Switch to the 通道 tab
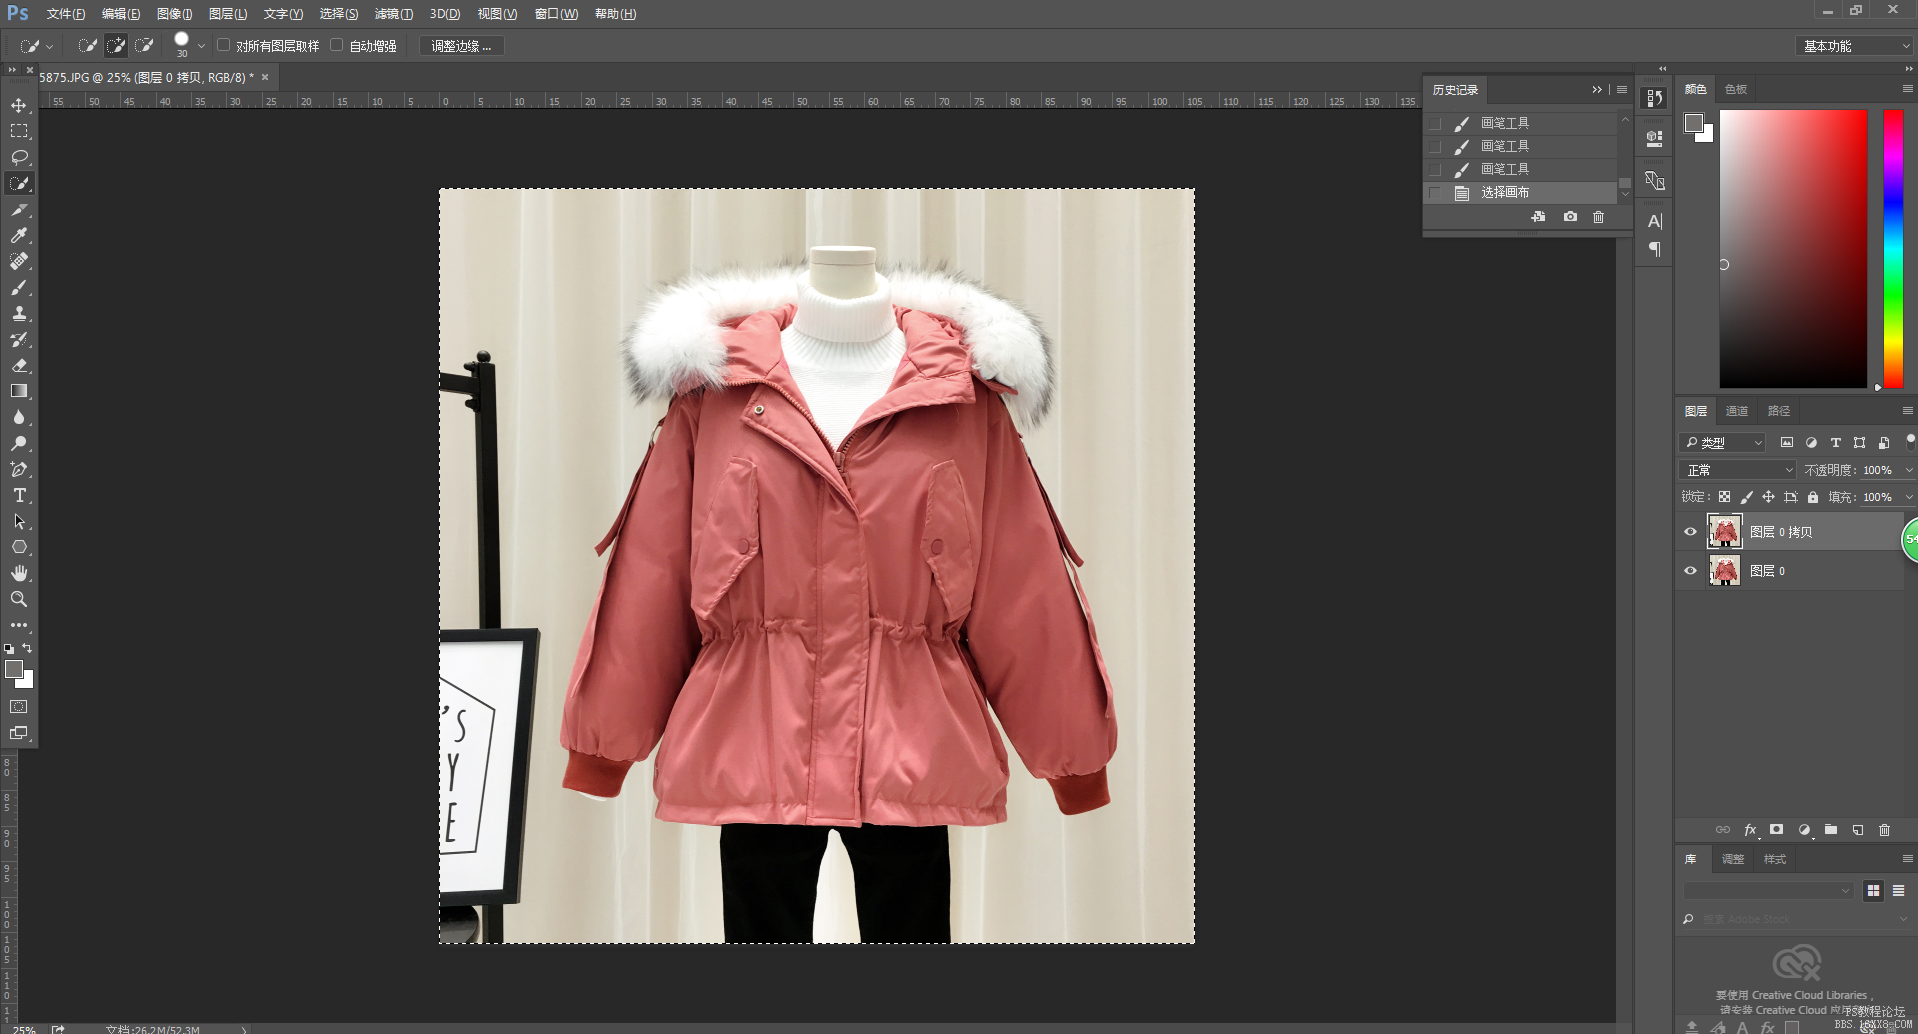Image resolution: width=1918 pixels, height=1034 pixels. click(x=1737, y=411)
